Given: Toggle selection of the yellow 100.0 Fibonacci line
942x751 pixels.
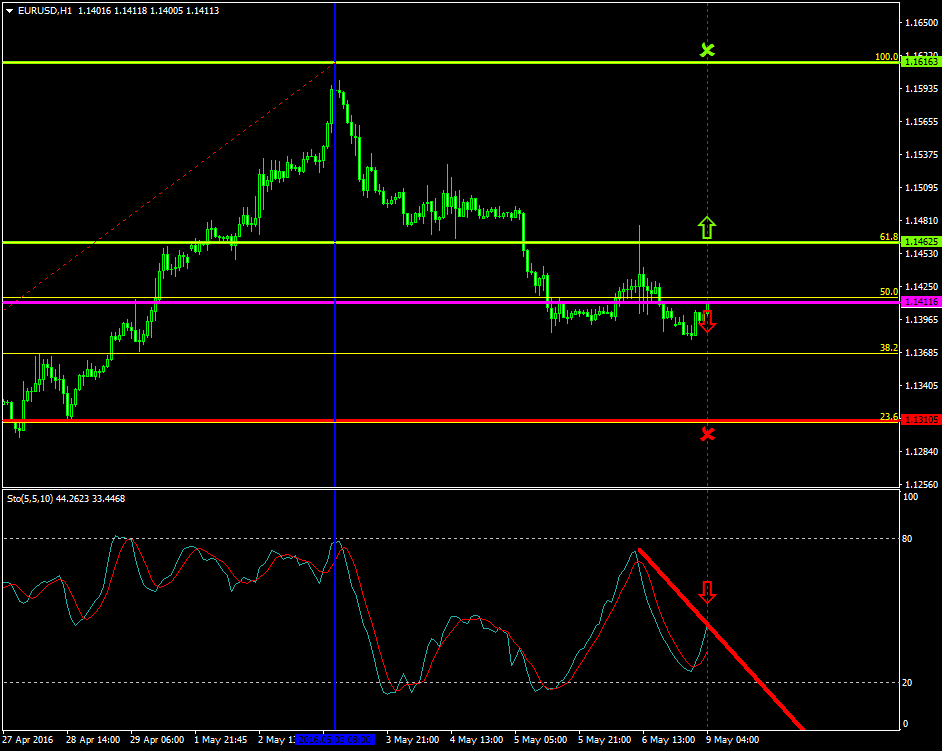Looking at the screenshot, I should (500, 63).
